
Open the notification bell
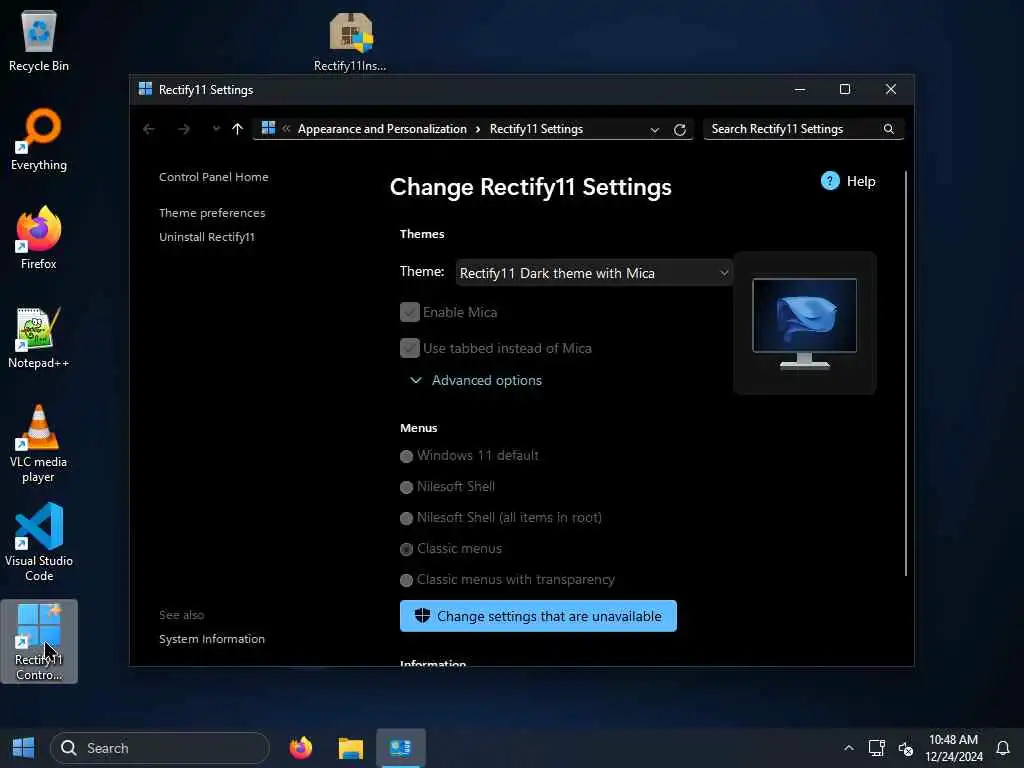[1003, 748]
